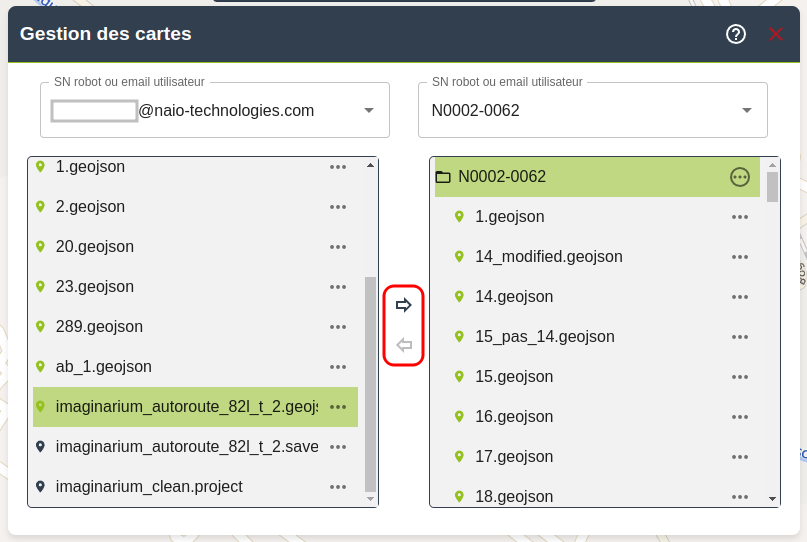This screenshot has width=807, height=542.
Task: Click the map pin icon beside 23.geojson
Action: click(40, 287)
